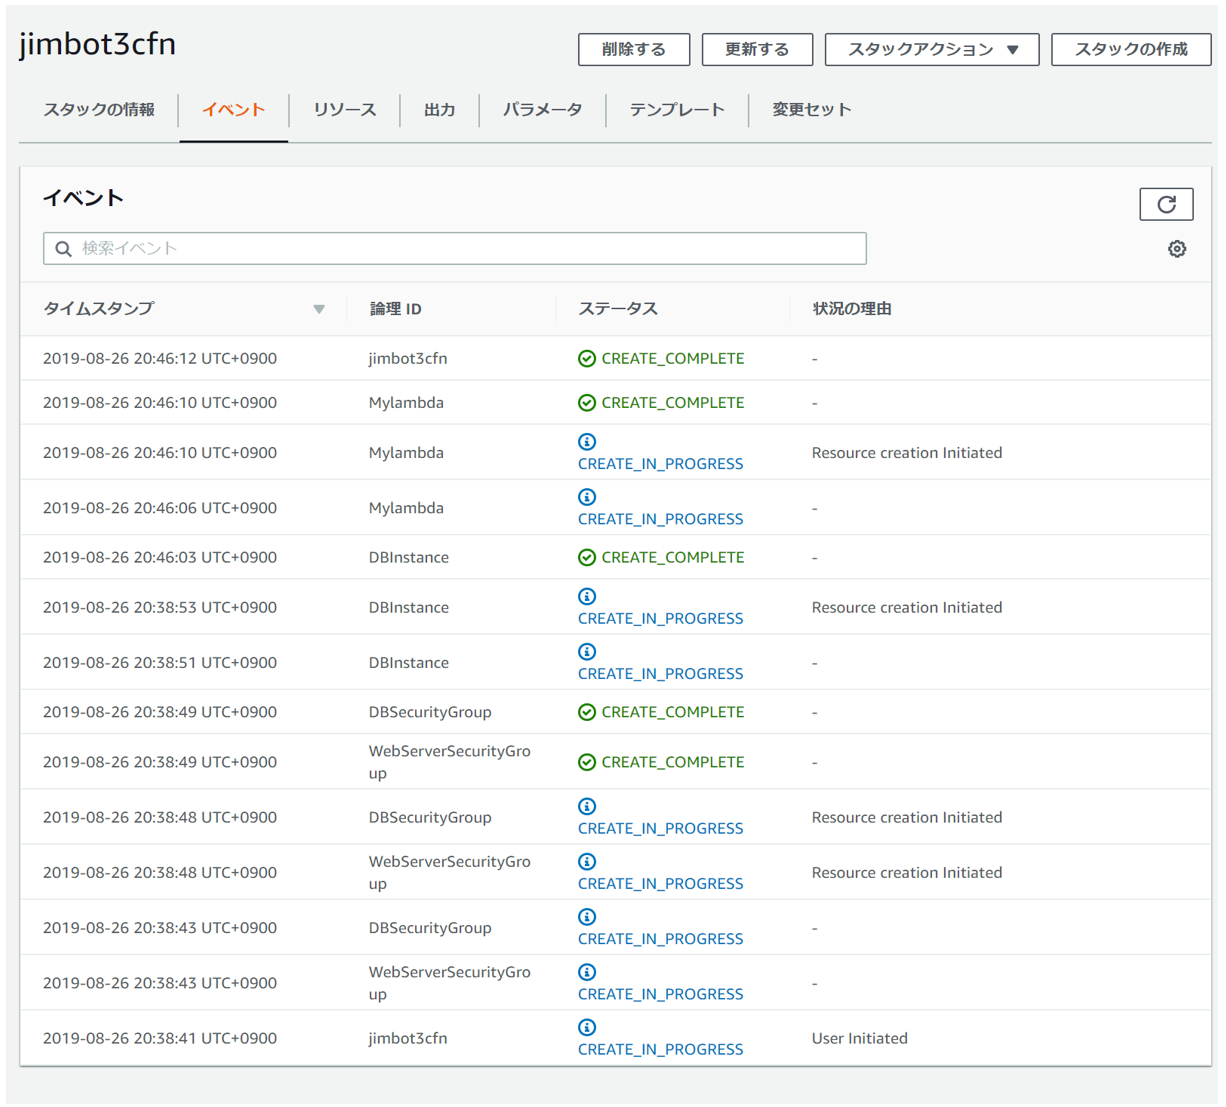Viewport: 1226px width, 1107px height.
Task: Click the info icon on the DBInstance 20:38:51 row
Action: click(x=587, y=652)
